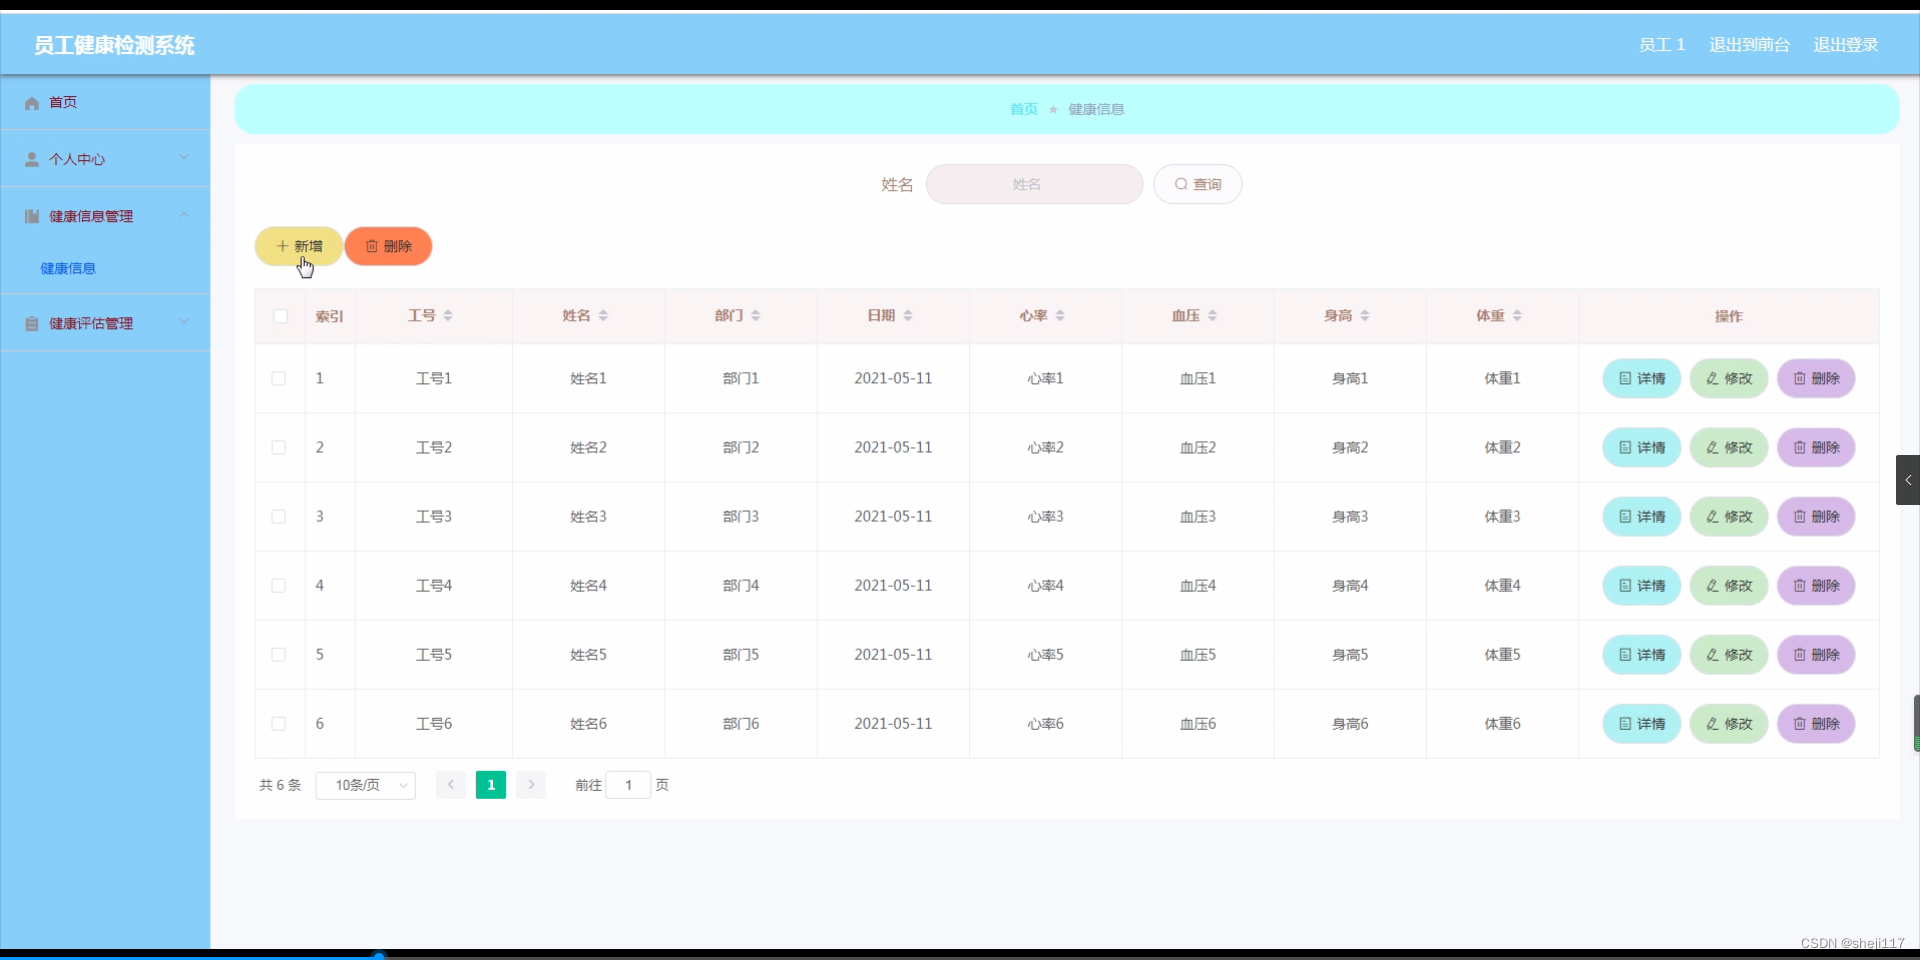Sort the table by 心率 column arrows
The height and width of the screenshot is (960, 1920).
(x=1062, y=315)
